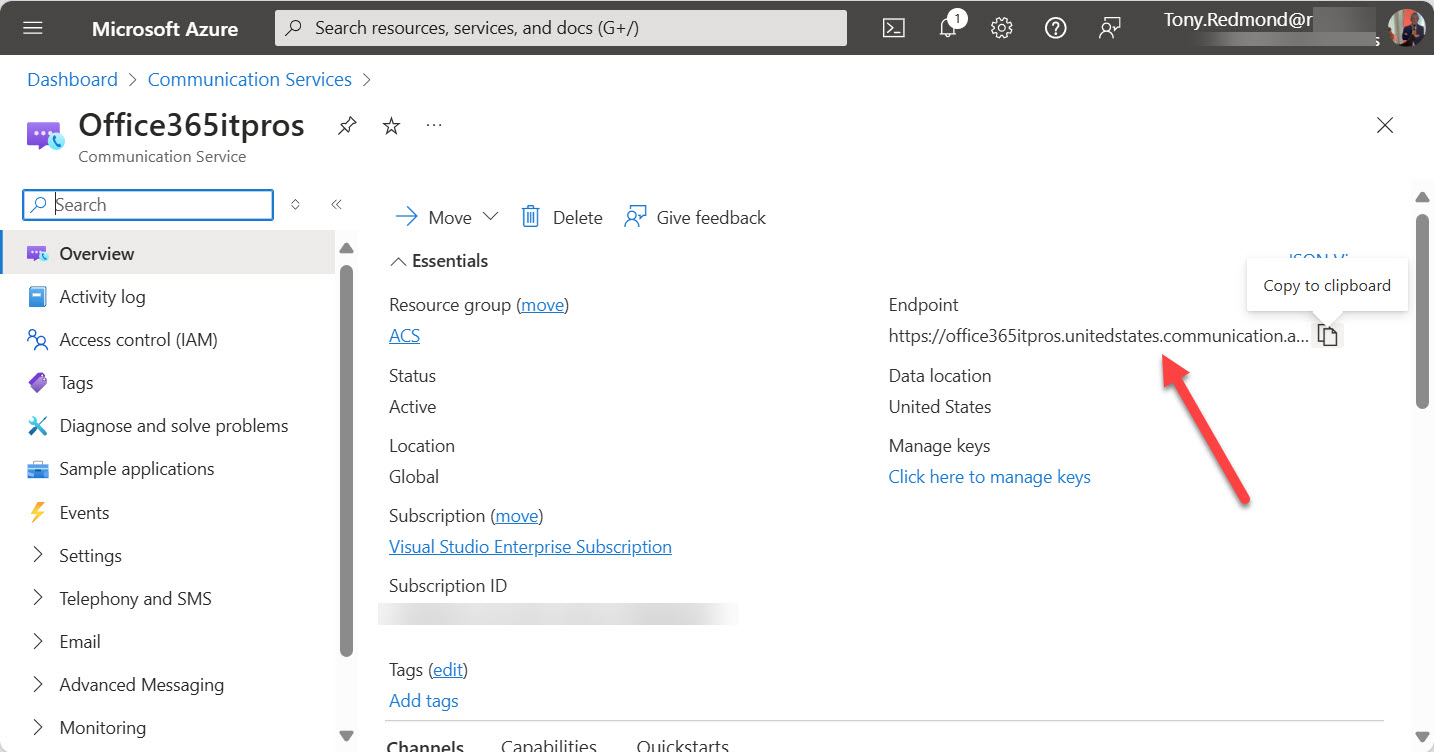
Task: Open the help pane question mark icon
Action: click(x=1055, y=27)
